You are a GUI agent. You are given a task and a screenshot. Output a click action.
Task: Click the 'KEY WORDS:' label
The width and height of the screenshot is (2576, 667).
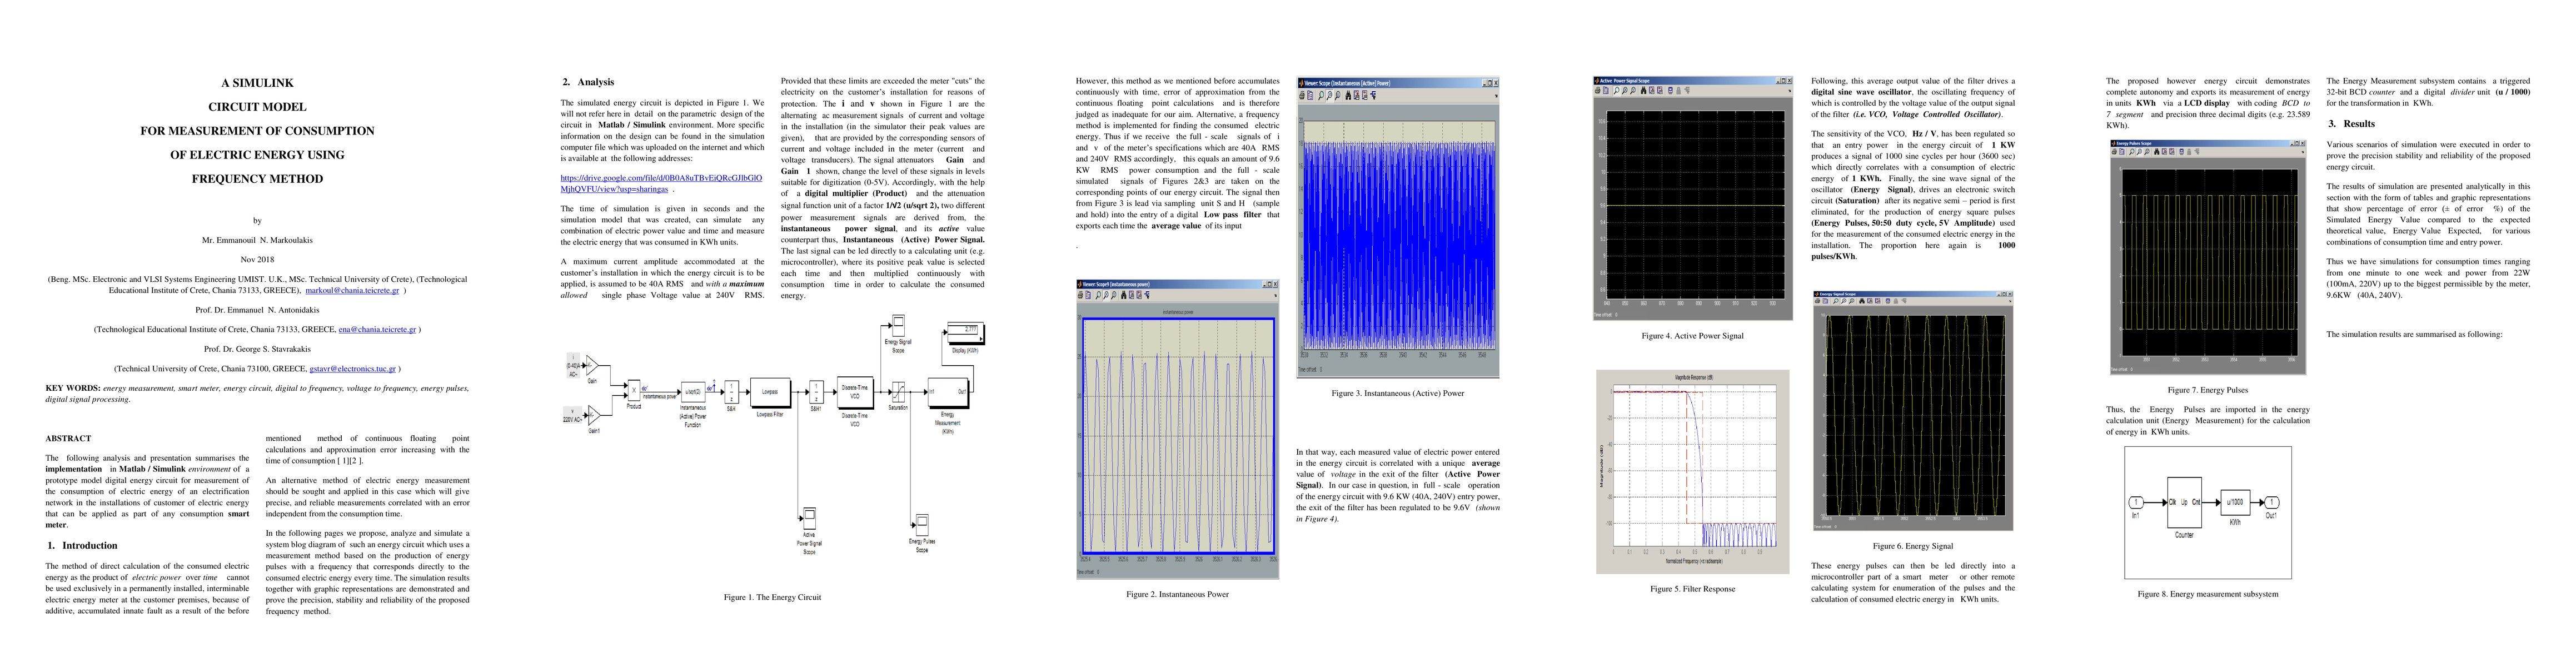tap(72, 388)
